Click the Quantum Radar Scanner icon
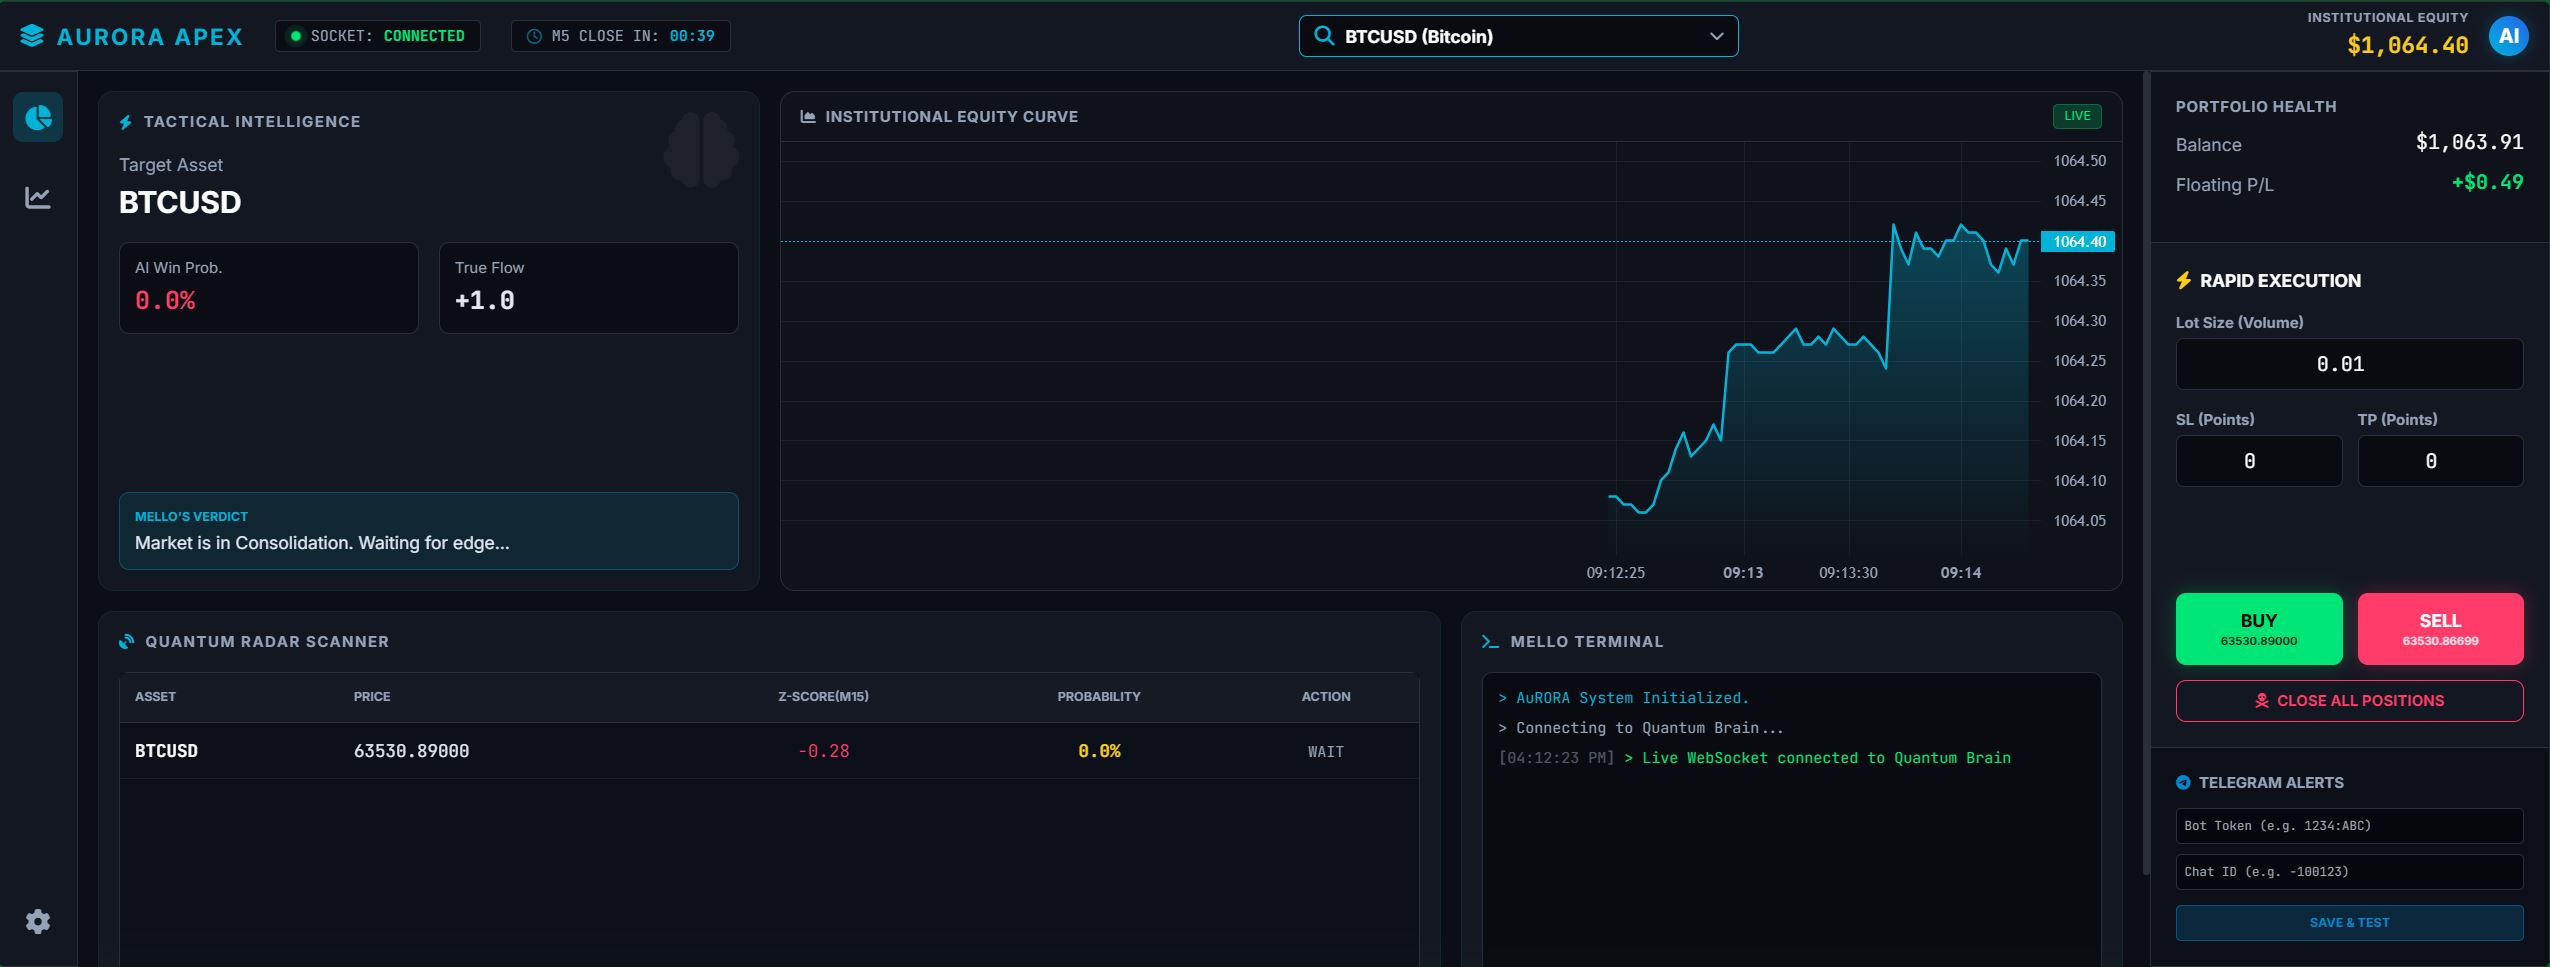2550x967 pixels. click(x=127, y=642)
